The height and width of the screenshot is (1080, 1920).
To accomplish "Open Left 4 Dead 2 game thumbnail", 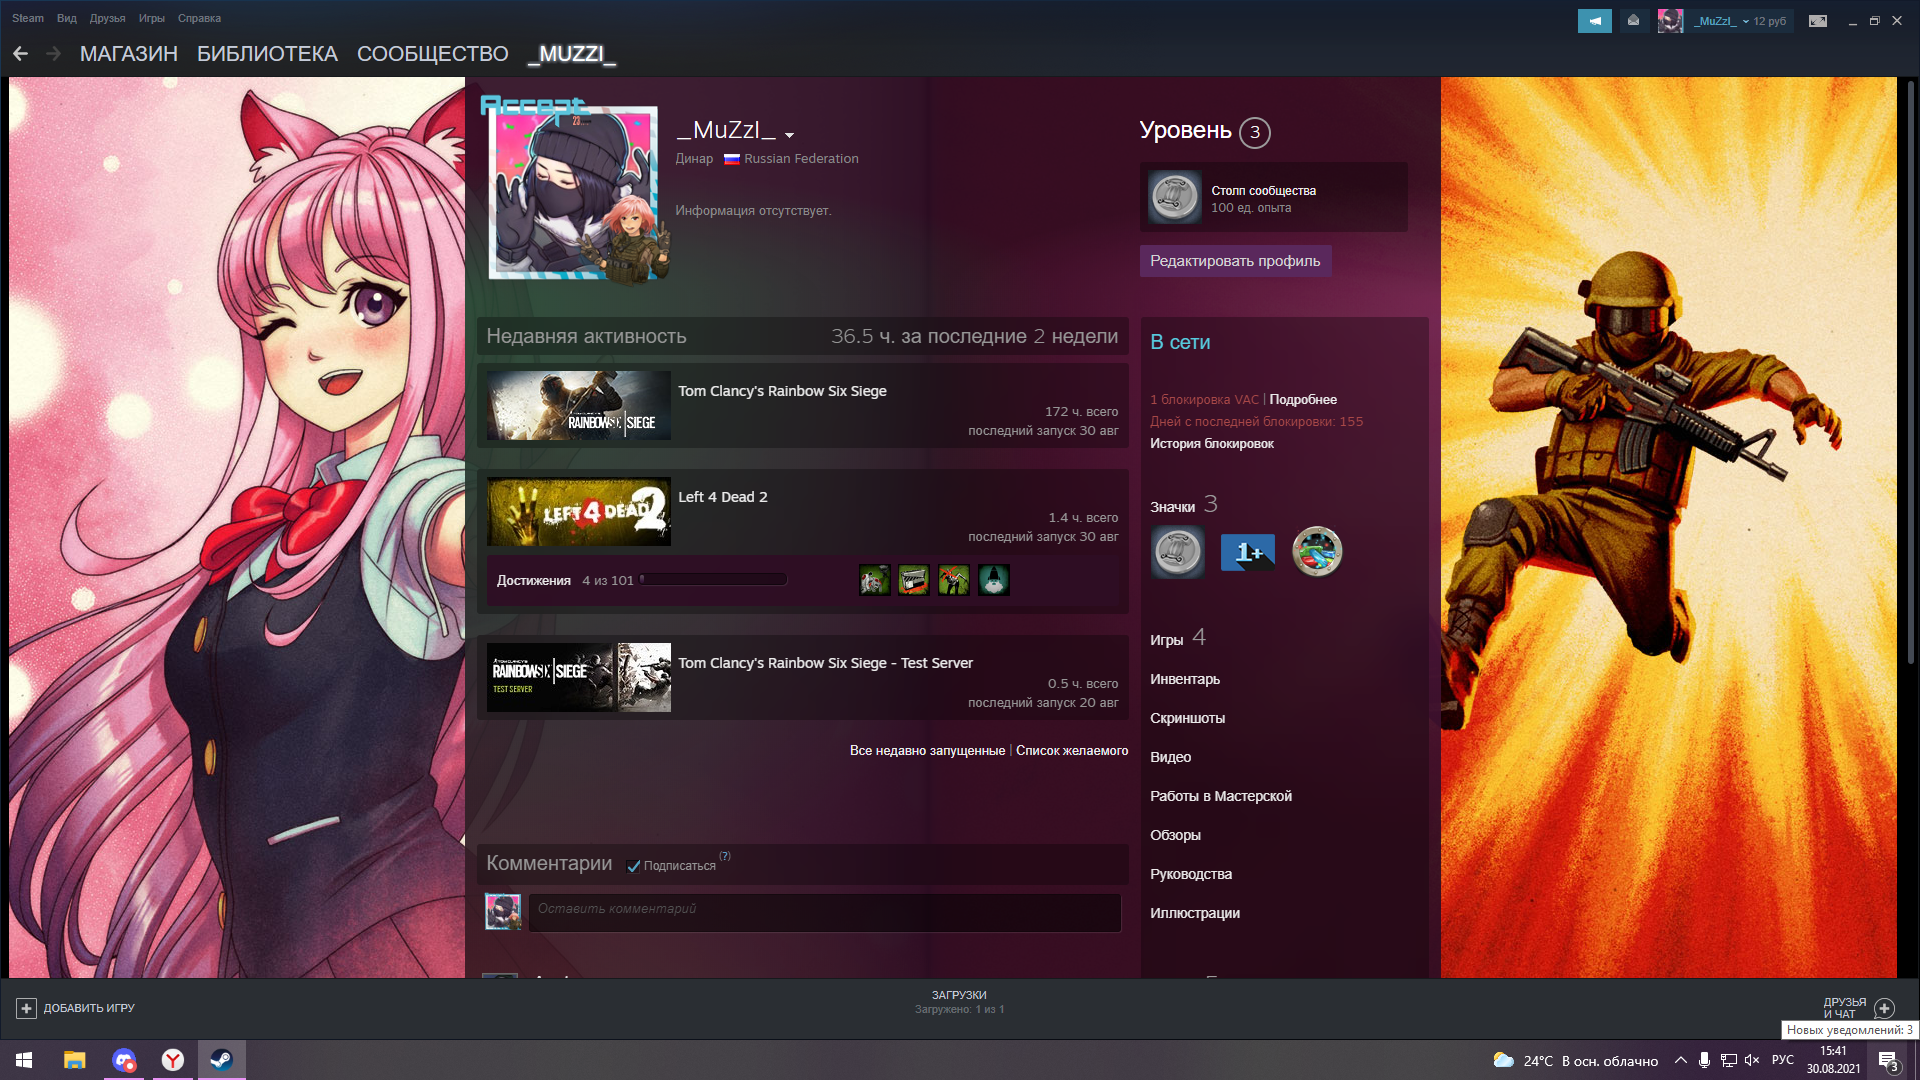I will click(x=578, y=512).
